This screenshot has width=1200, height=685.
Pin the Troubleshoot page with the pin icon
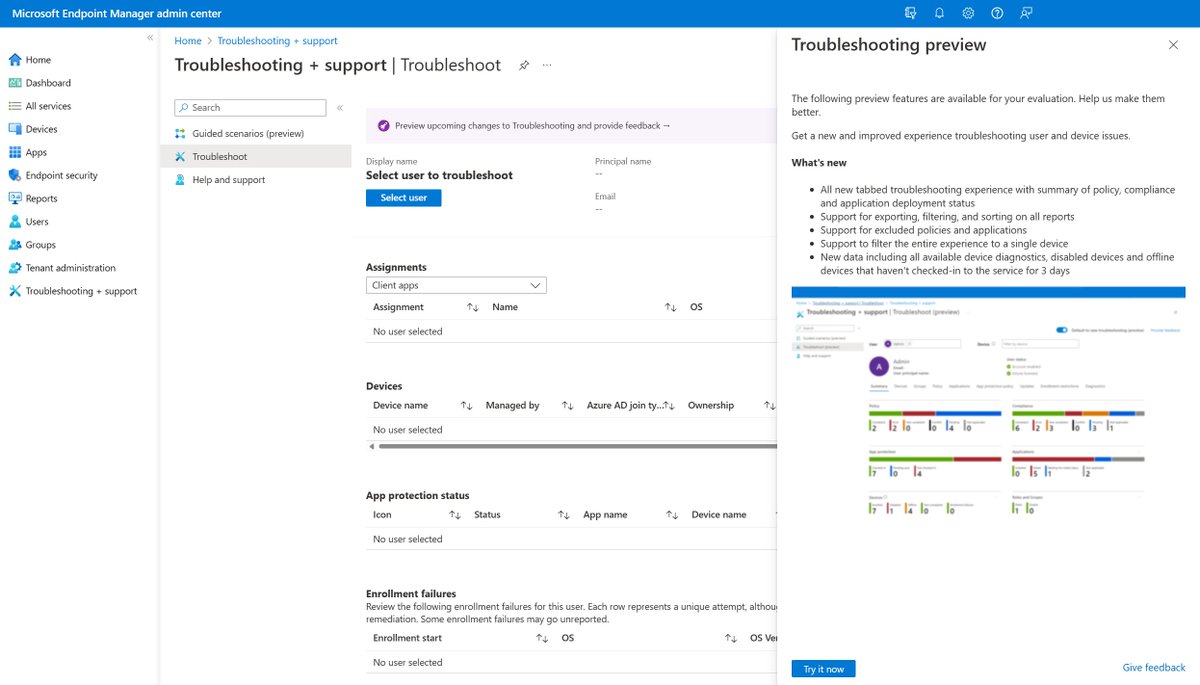click(523, 65)
